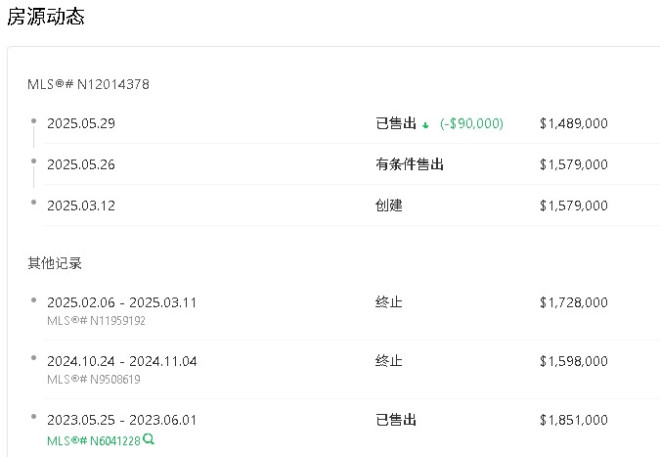Image resolution: width=660 pixels, height=457 pixels.
Task: Click MLS®# N11959192 record number
Action: point(96,321)
